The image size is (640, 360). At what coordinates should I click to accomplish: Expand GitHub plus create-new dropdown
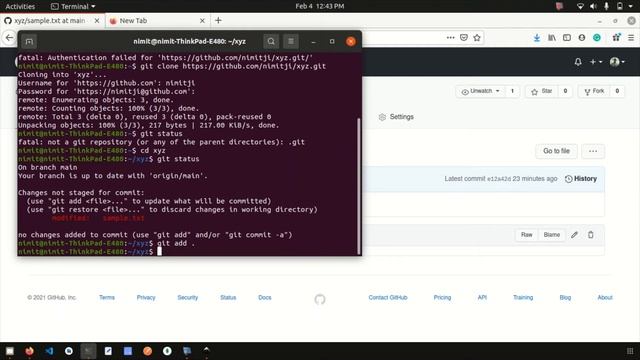[596, 62]
